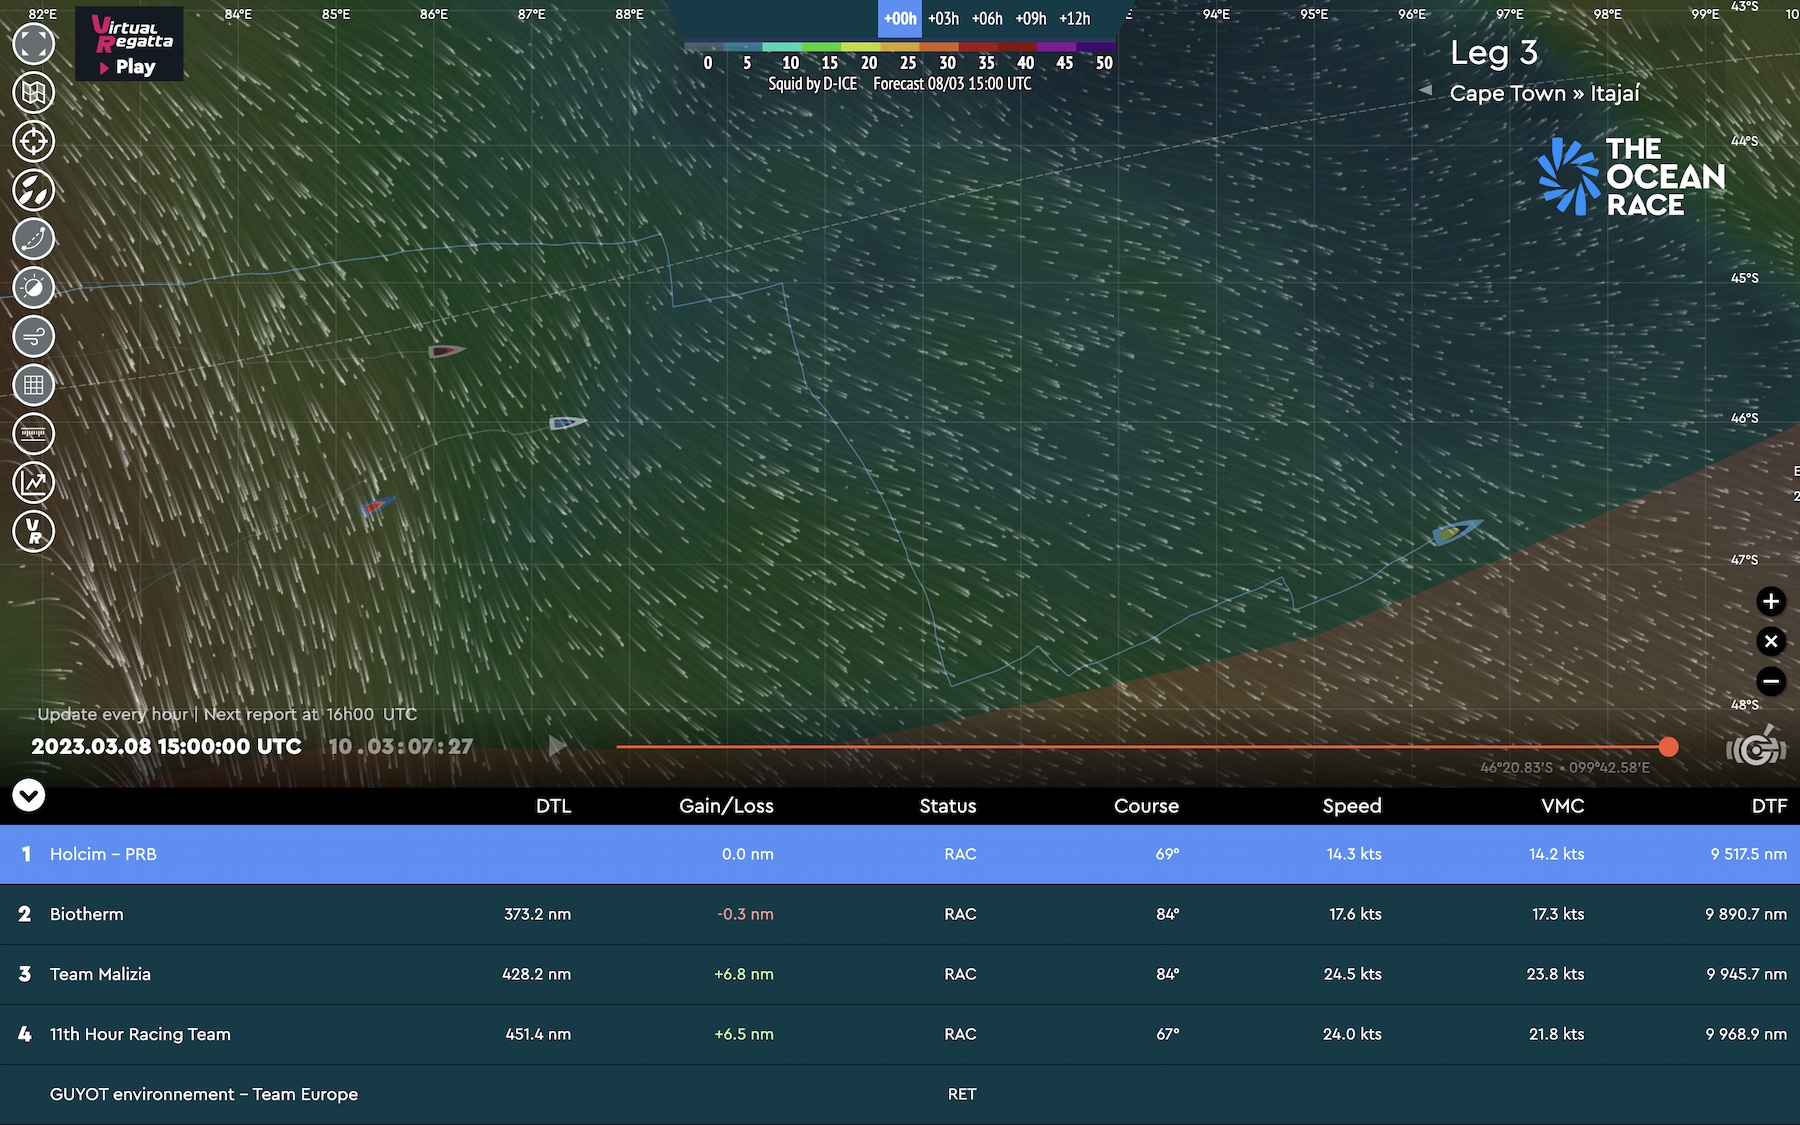Select the +06h forecast tab
The width and height of the screenshot is (1800, 1125).
coord(987,19)
